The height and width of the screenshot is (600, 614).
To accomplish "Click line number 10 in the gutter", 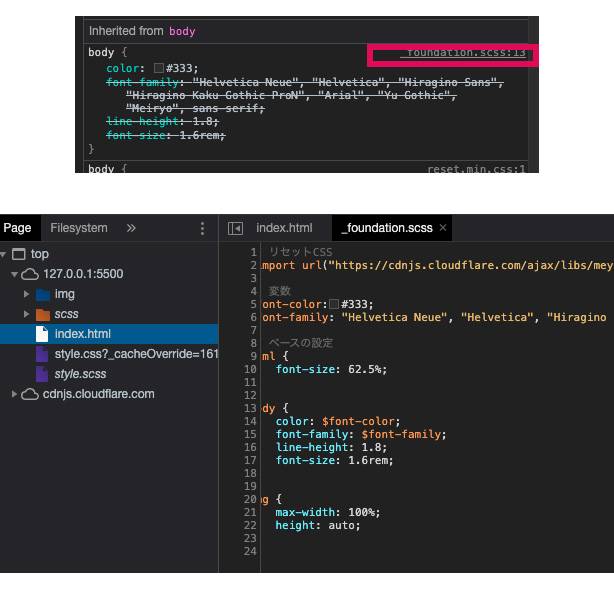I will coord(250,369).
